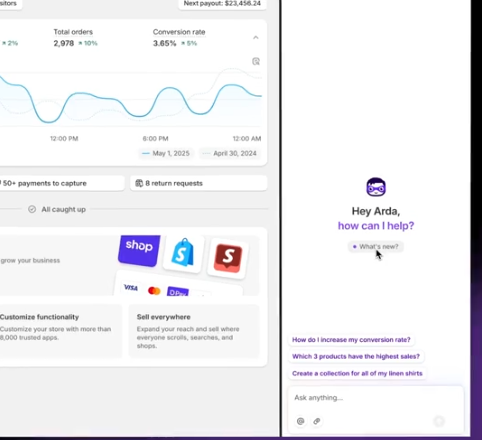Open the red S chat app icon

(228, 258)
